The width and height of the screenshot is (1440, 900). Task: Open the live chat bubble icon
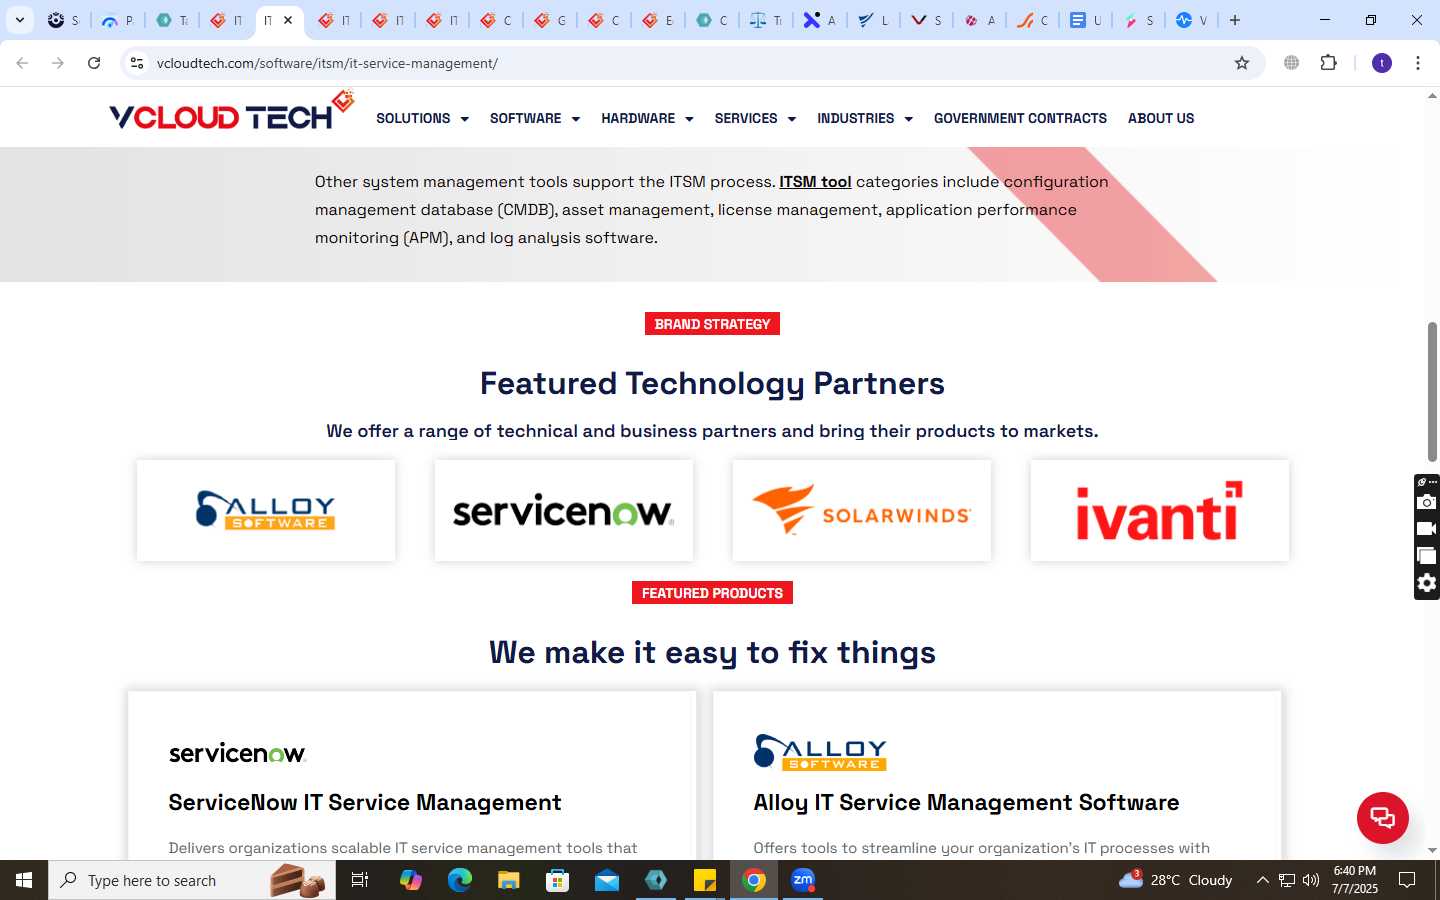coord(1382,817)
